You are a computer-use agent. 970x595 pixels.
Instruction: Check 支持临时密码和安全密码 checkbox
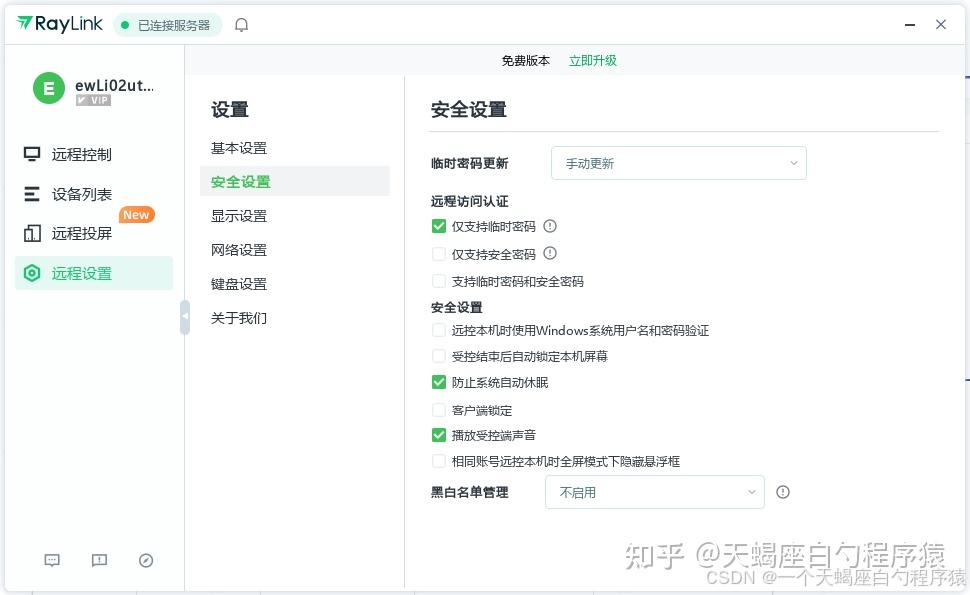click(439, 281)
